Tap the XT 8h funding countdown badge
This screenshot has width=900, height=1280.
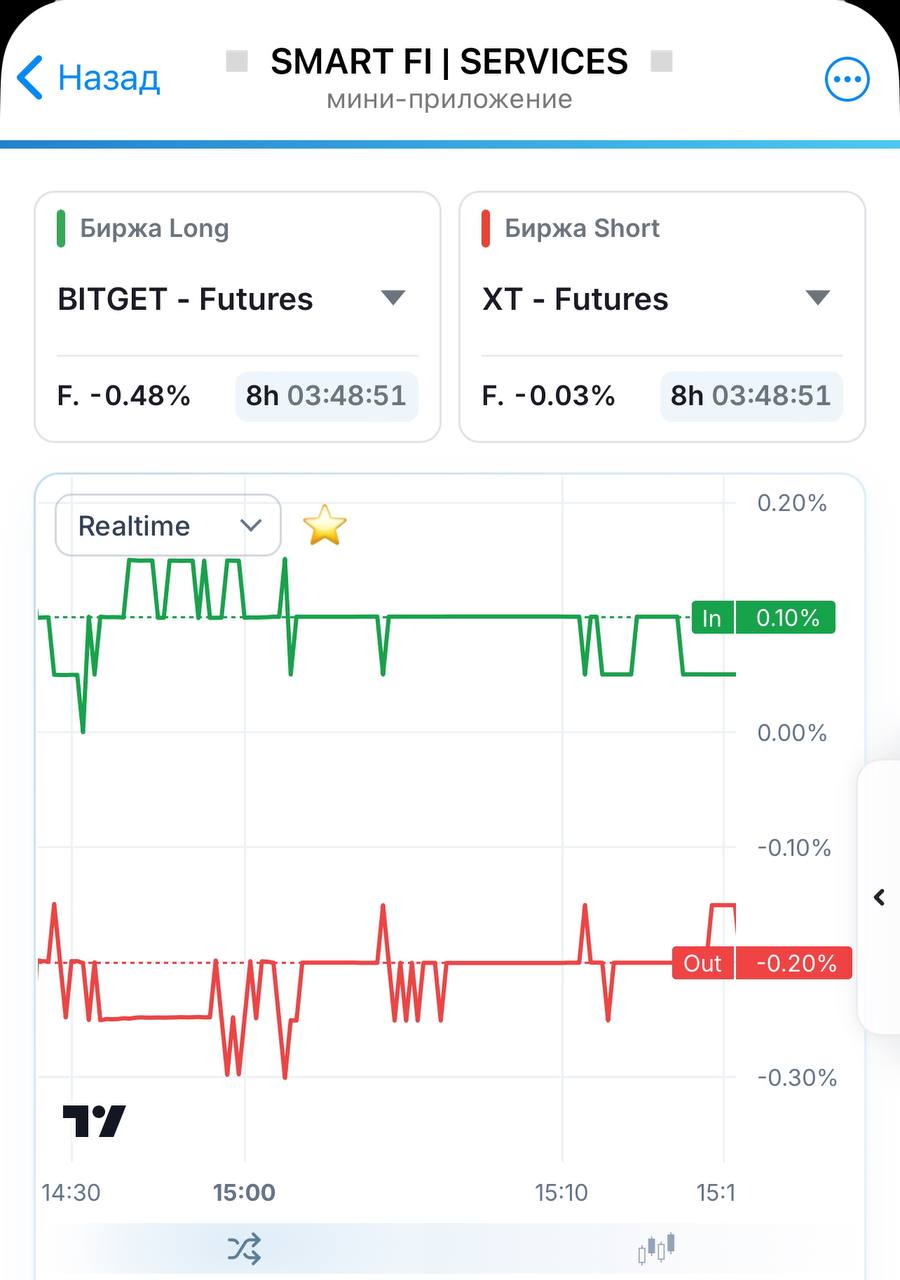(x=751, y=396)
